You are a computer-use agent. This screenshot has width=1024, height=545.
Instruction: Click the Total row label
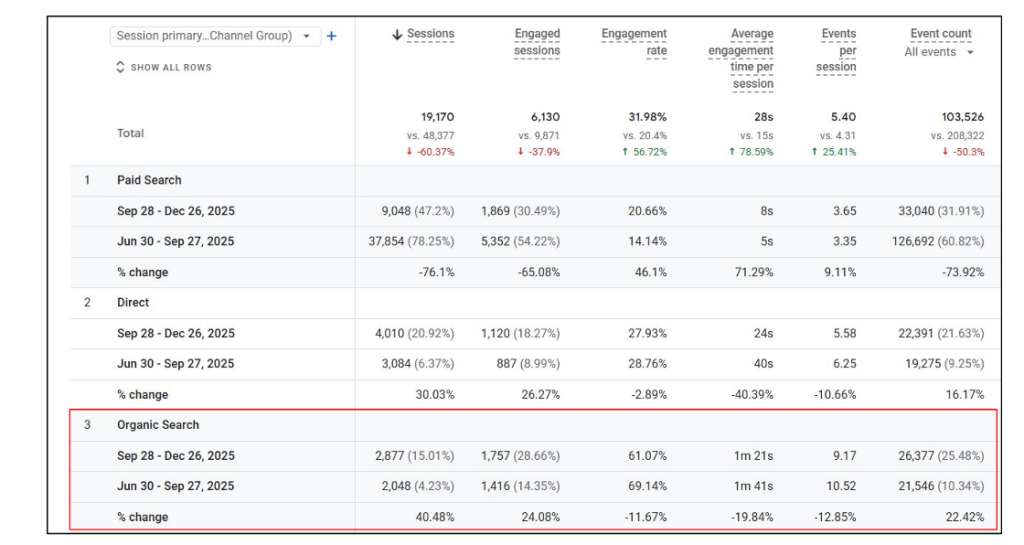130,133
